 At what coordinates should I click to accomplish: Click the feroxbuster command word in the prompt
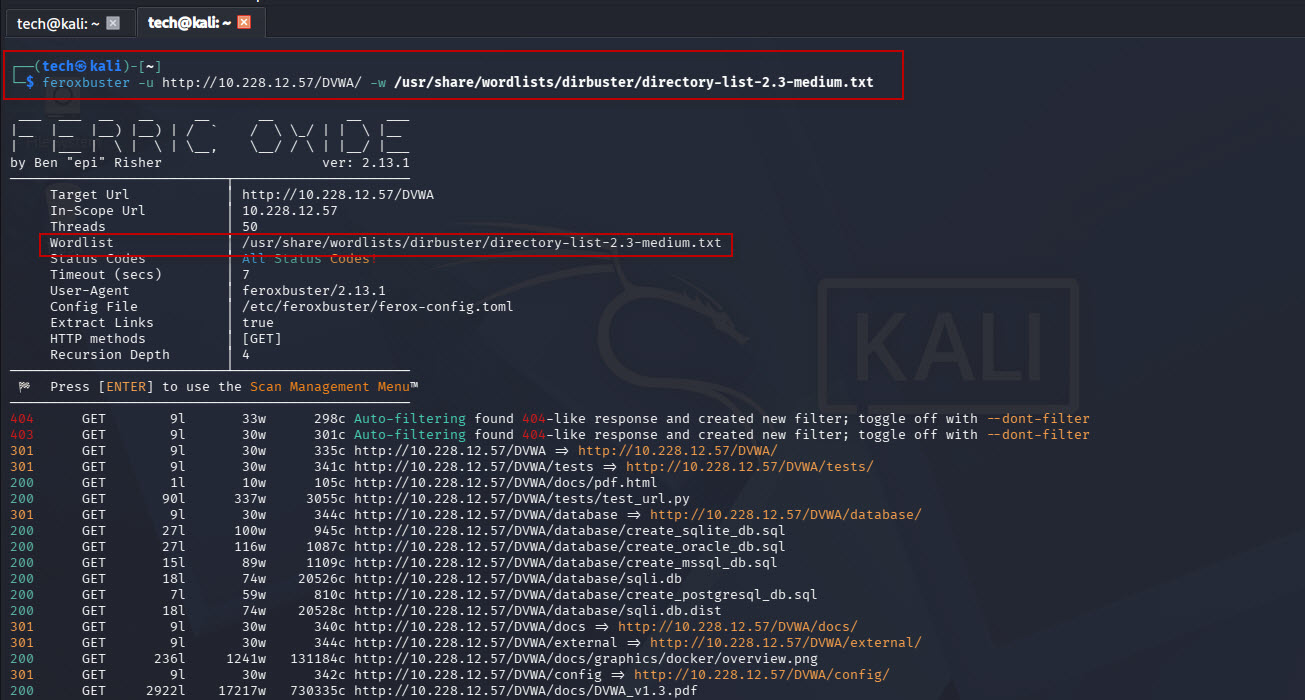click(86, 82)
